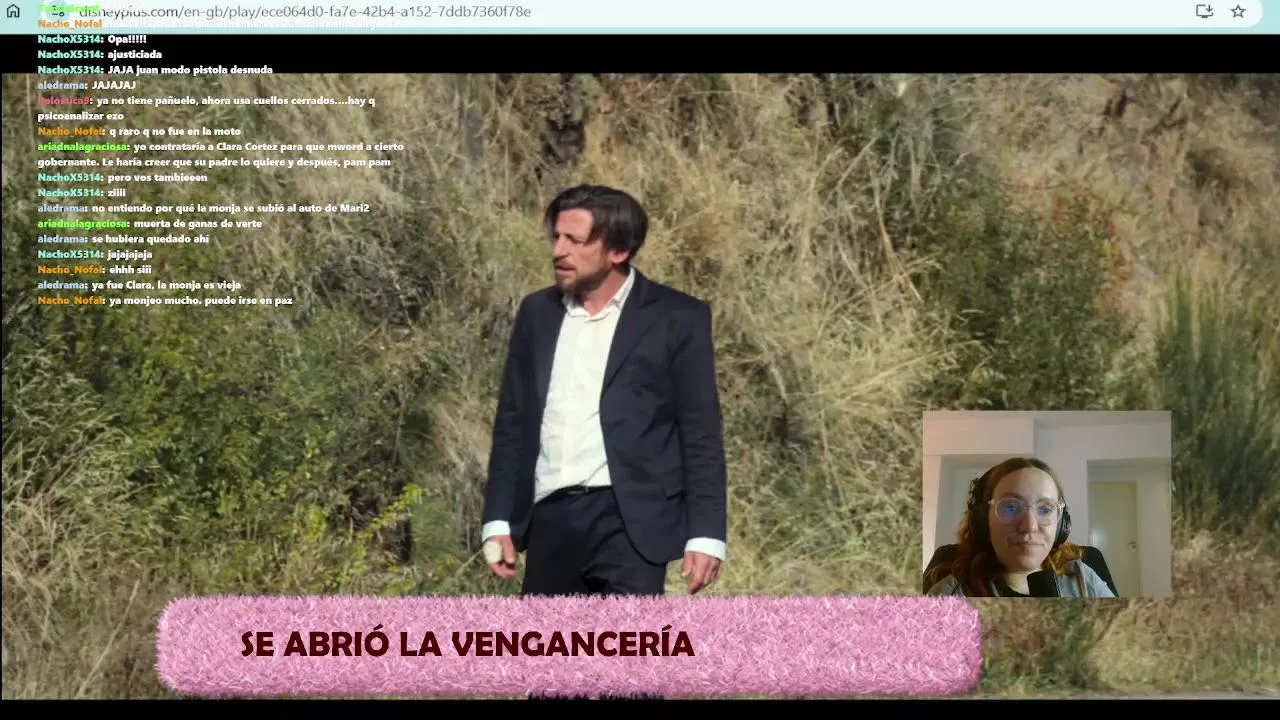The image size is (1280, 720).
Task: Select chat message 'ajusticiada'
Action: [x=135, y=54]
